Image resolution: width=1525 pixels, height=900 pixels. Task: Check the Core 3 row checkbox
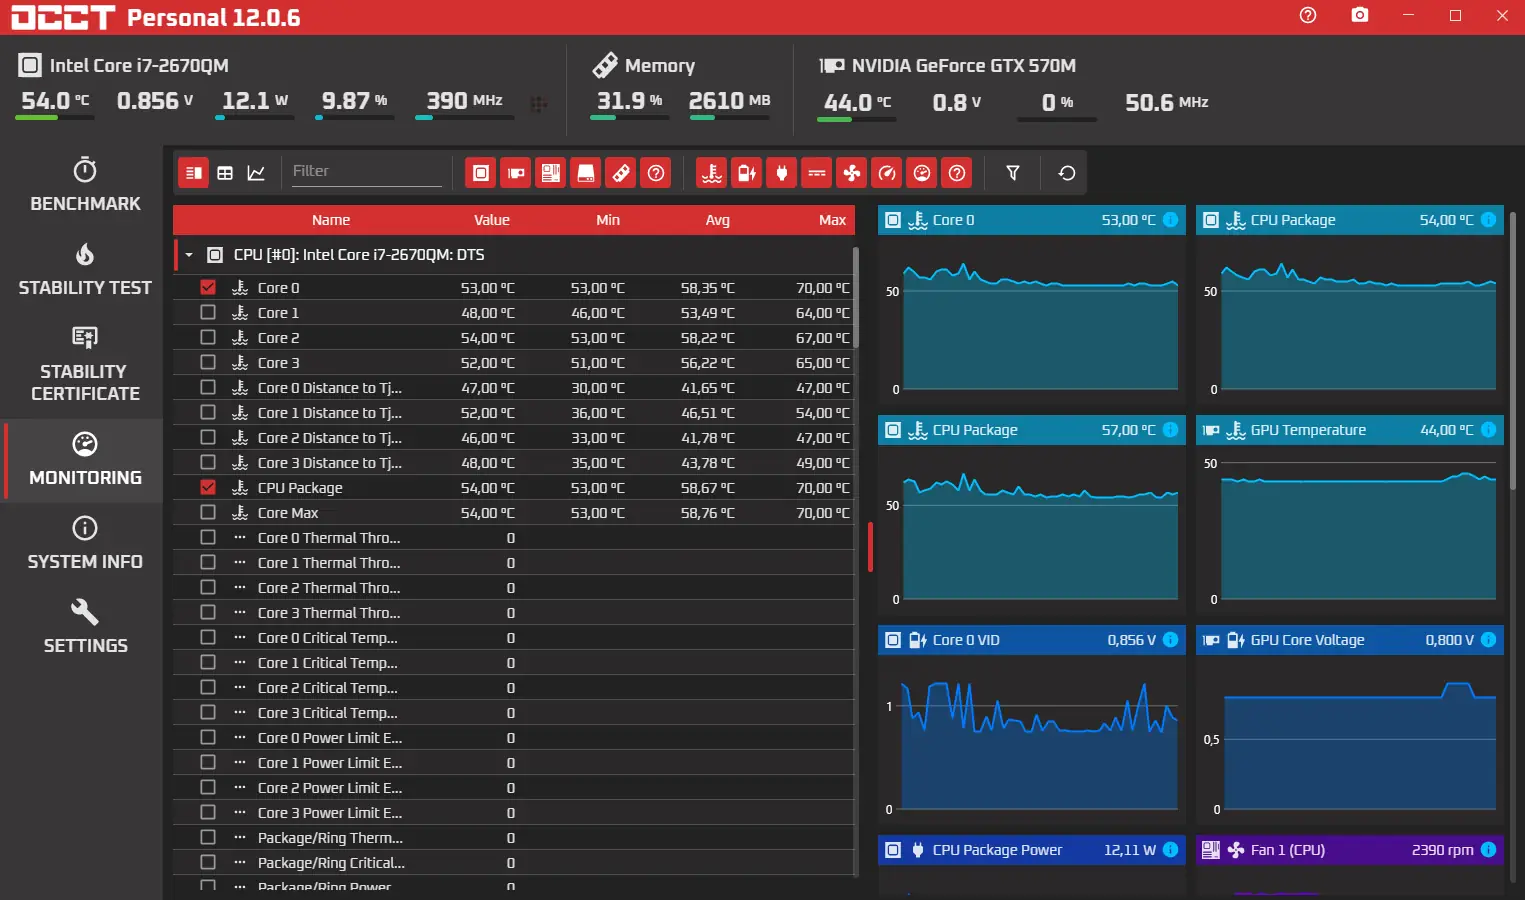pyautogui.click(x=208, y=362)
